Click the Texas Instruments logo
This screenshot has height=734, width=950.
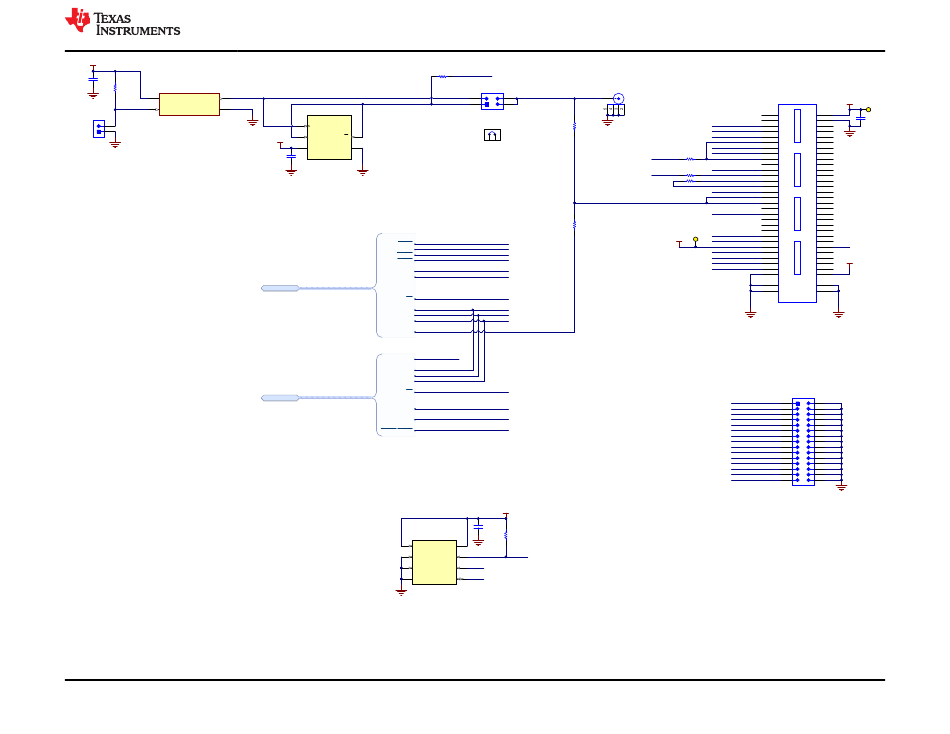click(x=122, y=22)
